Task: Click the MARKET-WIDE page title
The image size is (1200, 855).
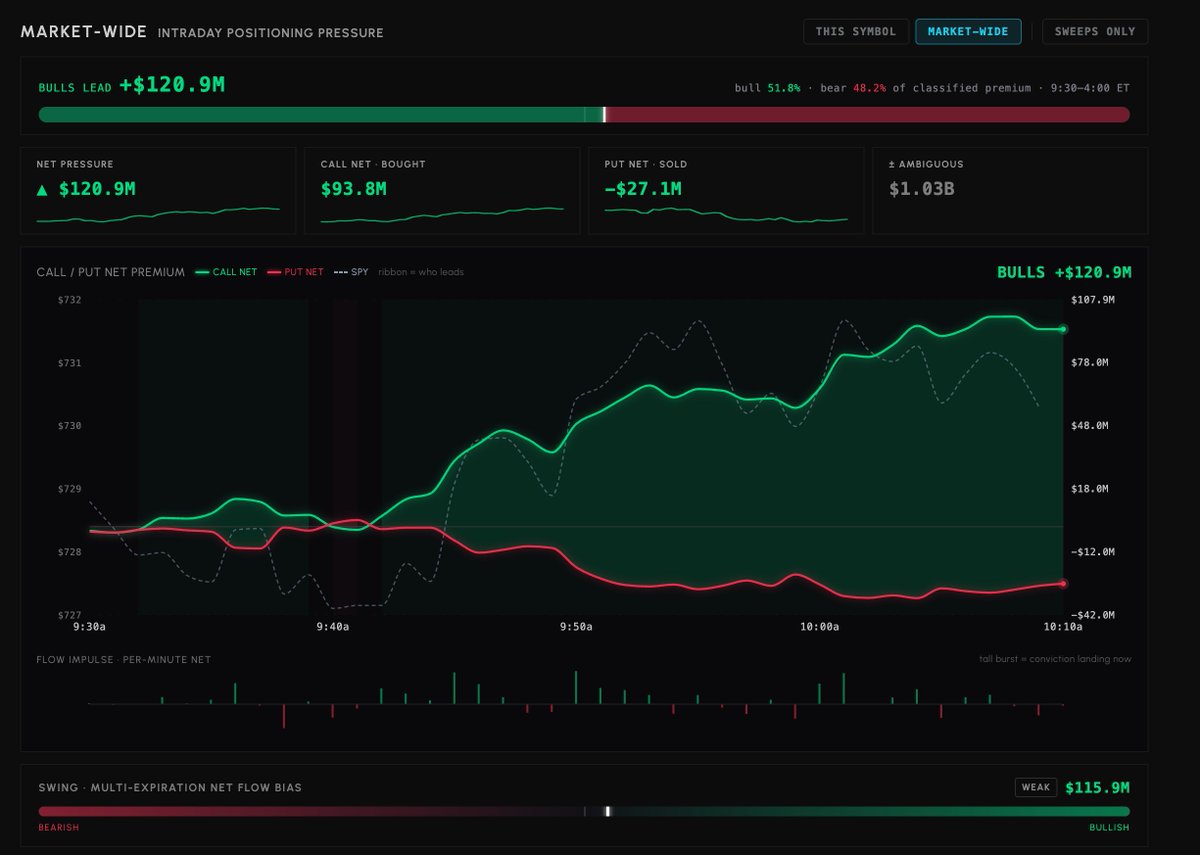Action: (84, 32)
